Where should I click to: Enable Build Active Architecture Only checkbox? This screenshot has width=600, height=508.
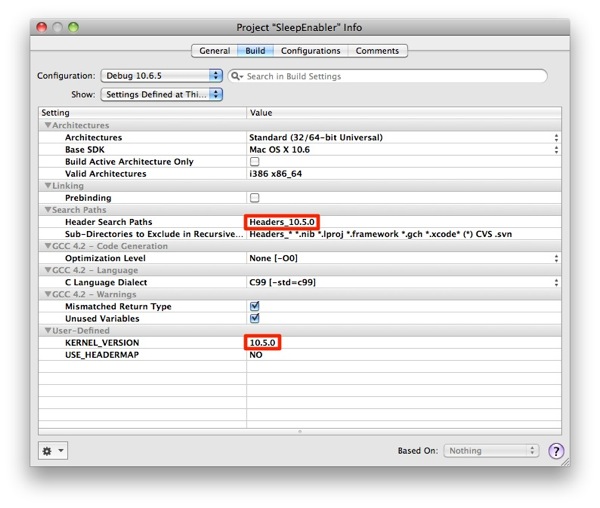[x=254, y=161]
